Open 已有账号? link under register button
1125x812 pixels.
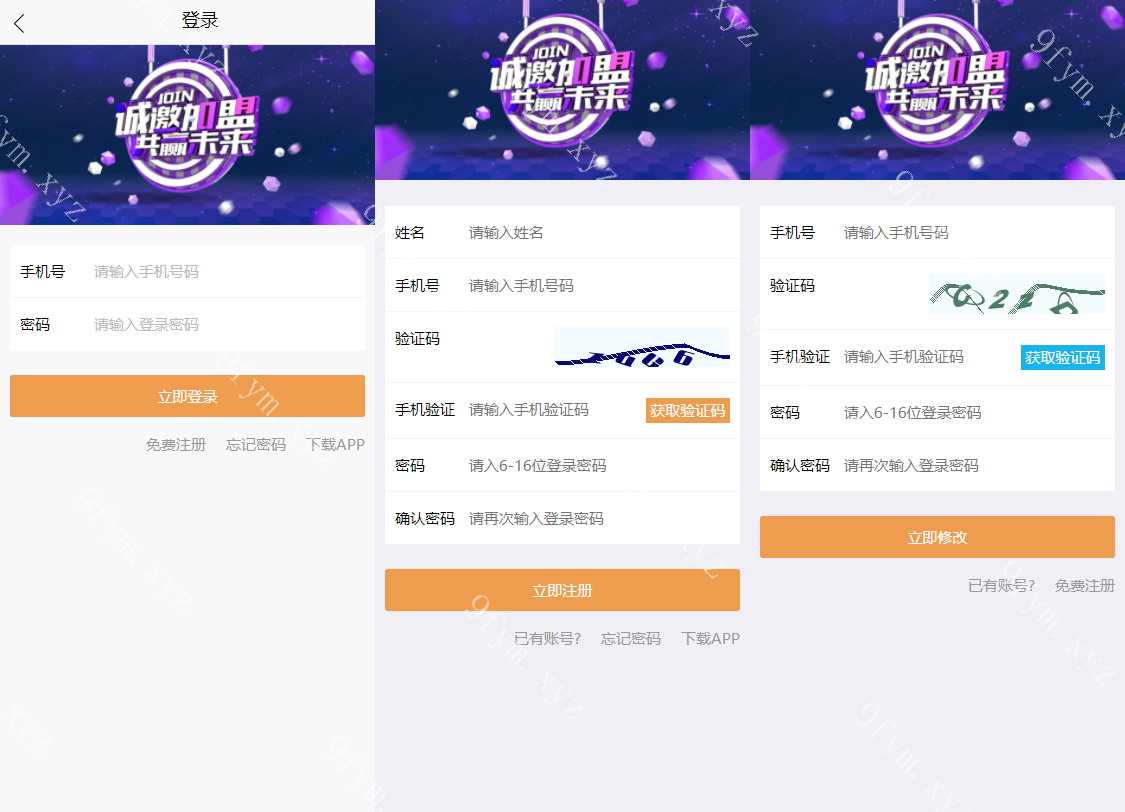point(547,638)
